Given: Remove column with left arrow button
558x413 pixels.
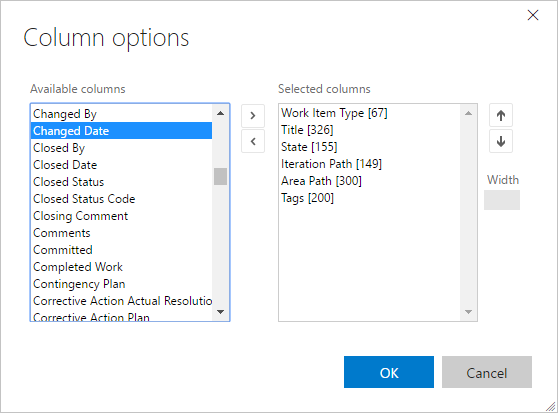Looking at the screenshot, I should (x=253, y=141).
